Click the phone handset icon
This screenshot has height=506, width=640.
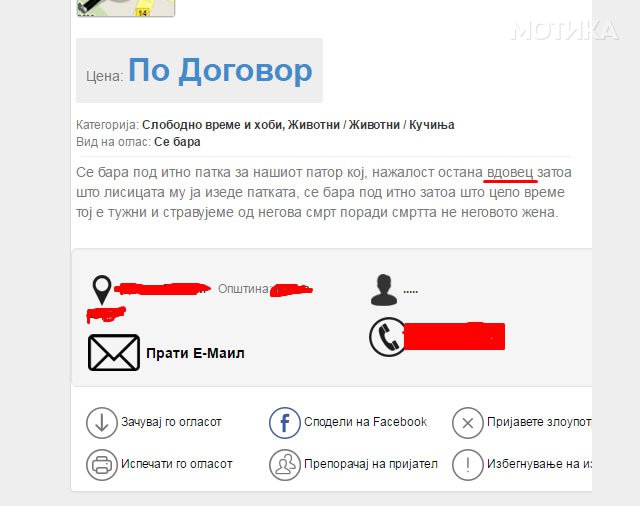(x=388, y=337)
